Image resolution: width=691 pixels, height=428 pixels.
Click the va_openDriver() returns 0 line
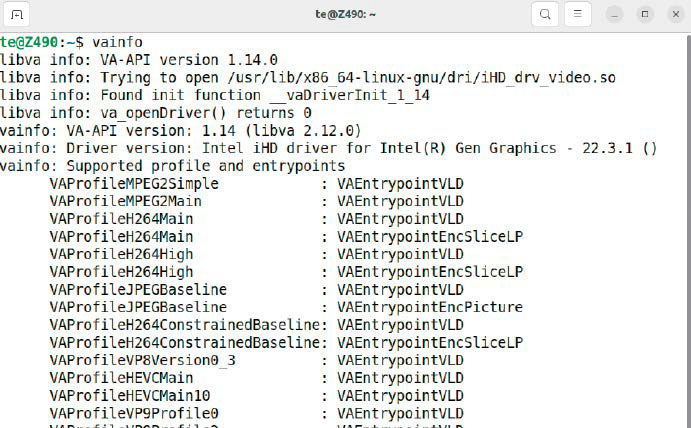click(156, 113)
